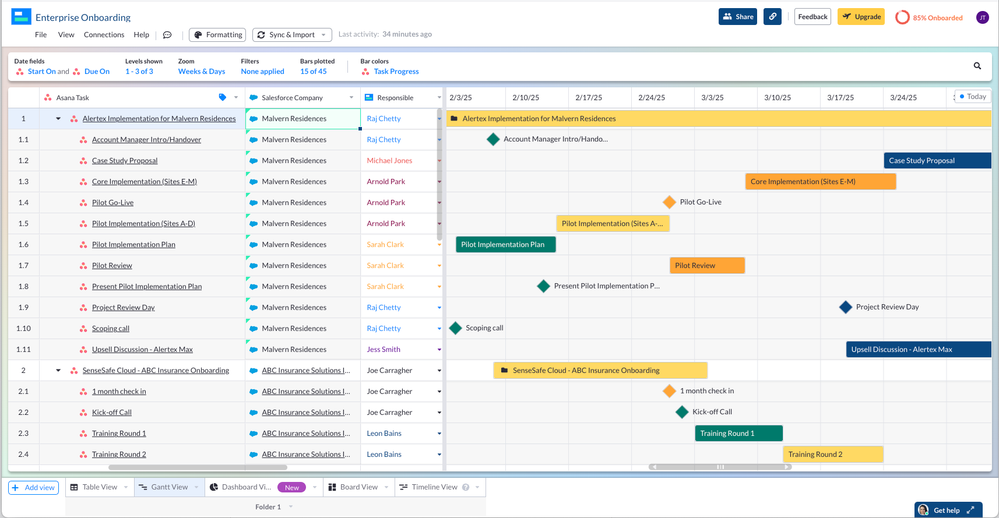This screenshot has width=999, height=518.
Task: Open the Asana Task column dropdown arrow
Action: [236, 97]
